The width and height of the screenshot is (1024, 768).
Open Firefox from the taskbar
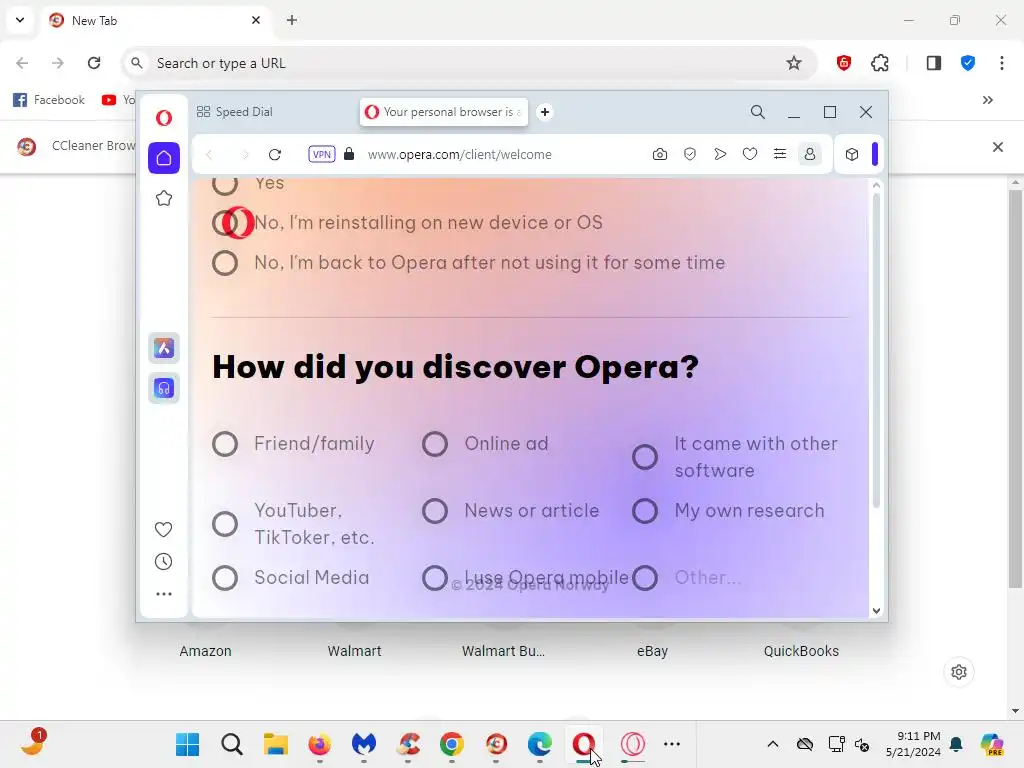[319, 744]
